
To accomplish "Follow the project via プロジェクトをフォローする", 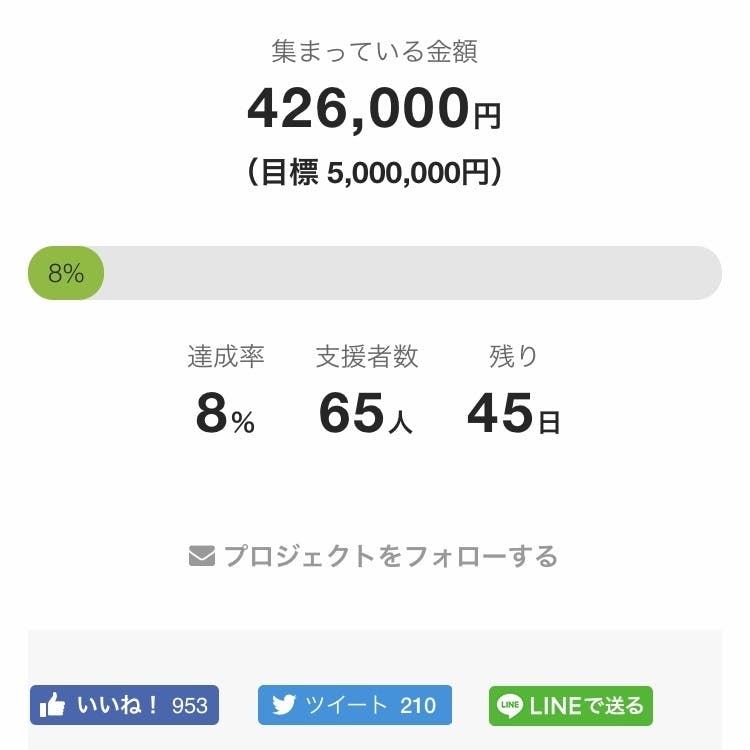I will coord(390,555).
